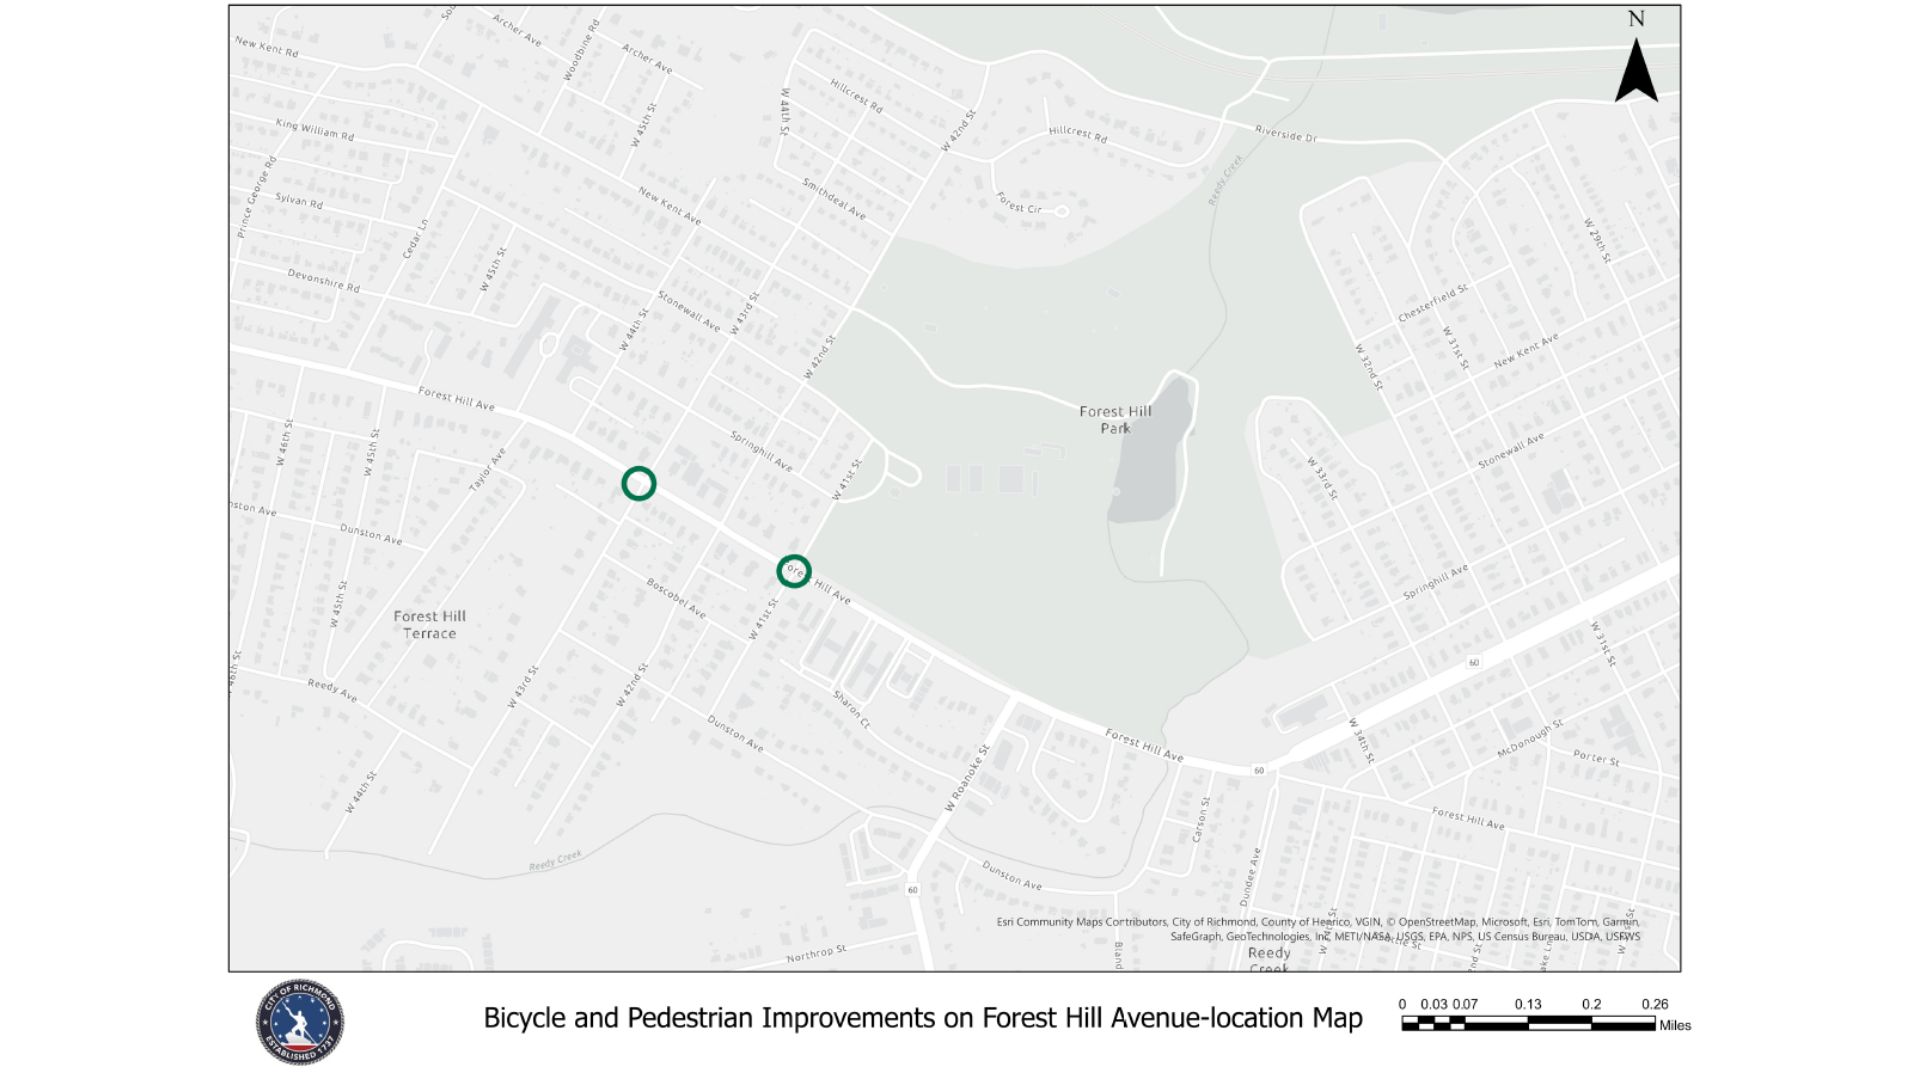Click the green circle overlapping Forest Hill Ave label
1920x1080 pixels.
point(794,571)
